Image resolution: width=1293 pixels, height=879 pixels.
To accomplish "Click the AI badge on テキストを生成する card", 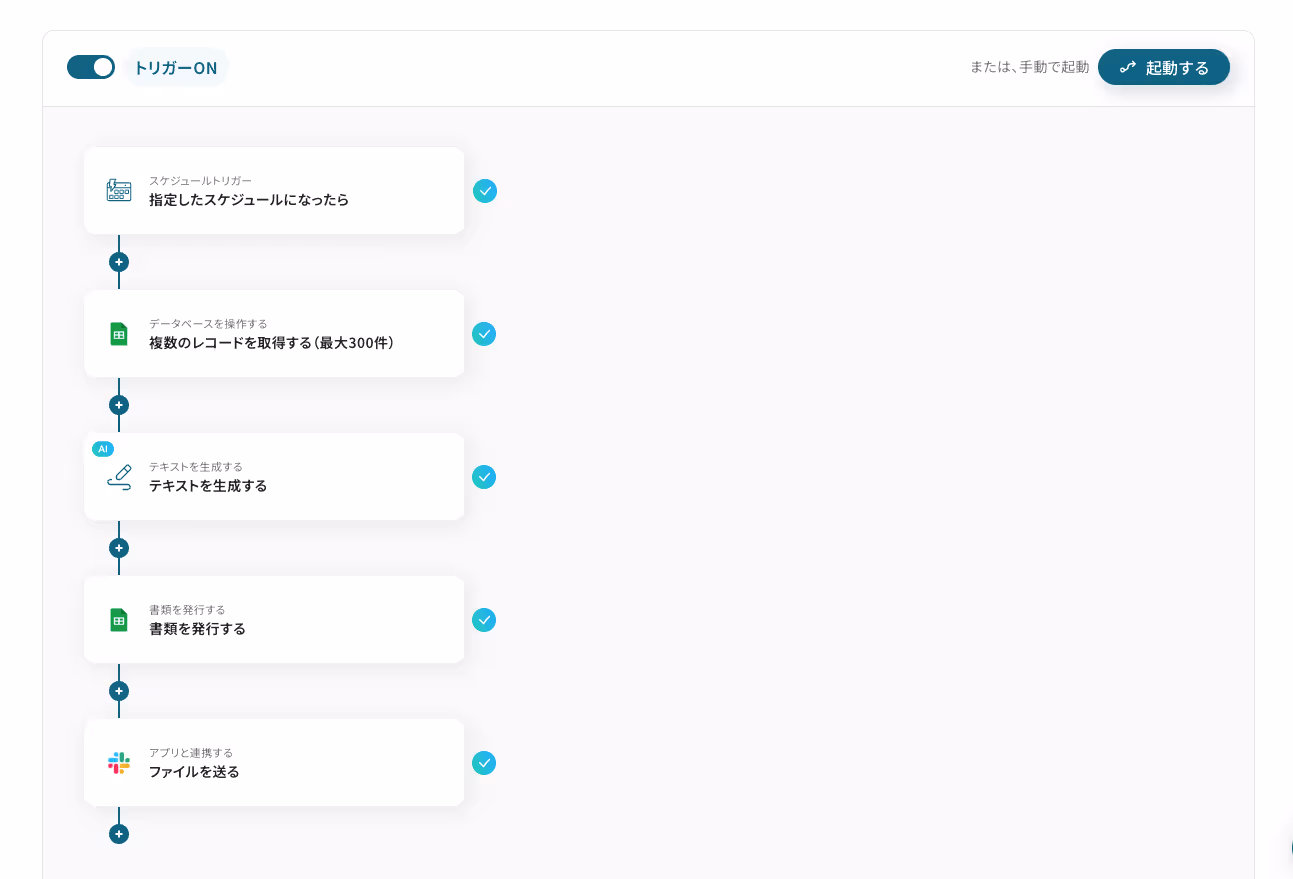I will [x=103, y=449].
